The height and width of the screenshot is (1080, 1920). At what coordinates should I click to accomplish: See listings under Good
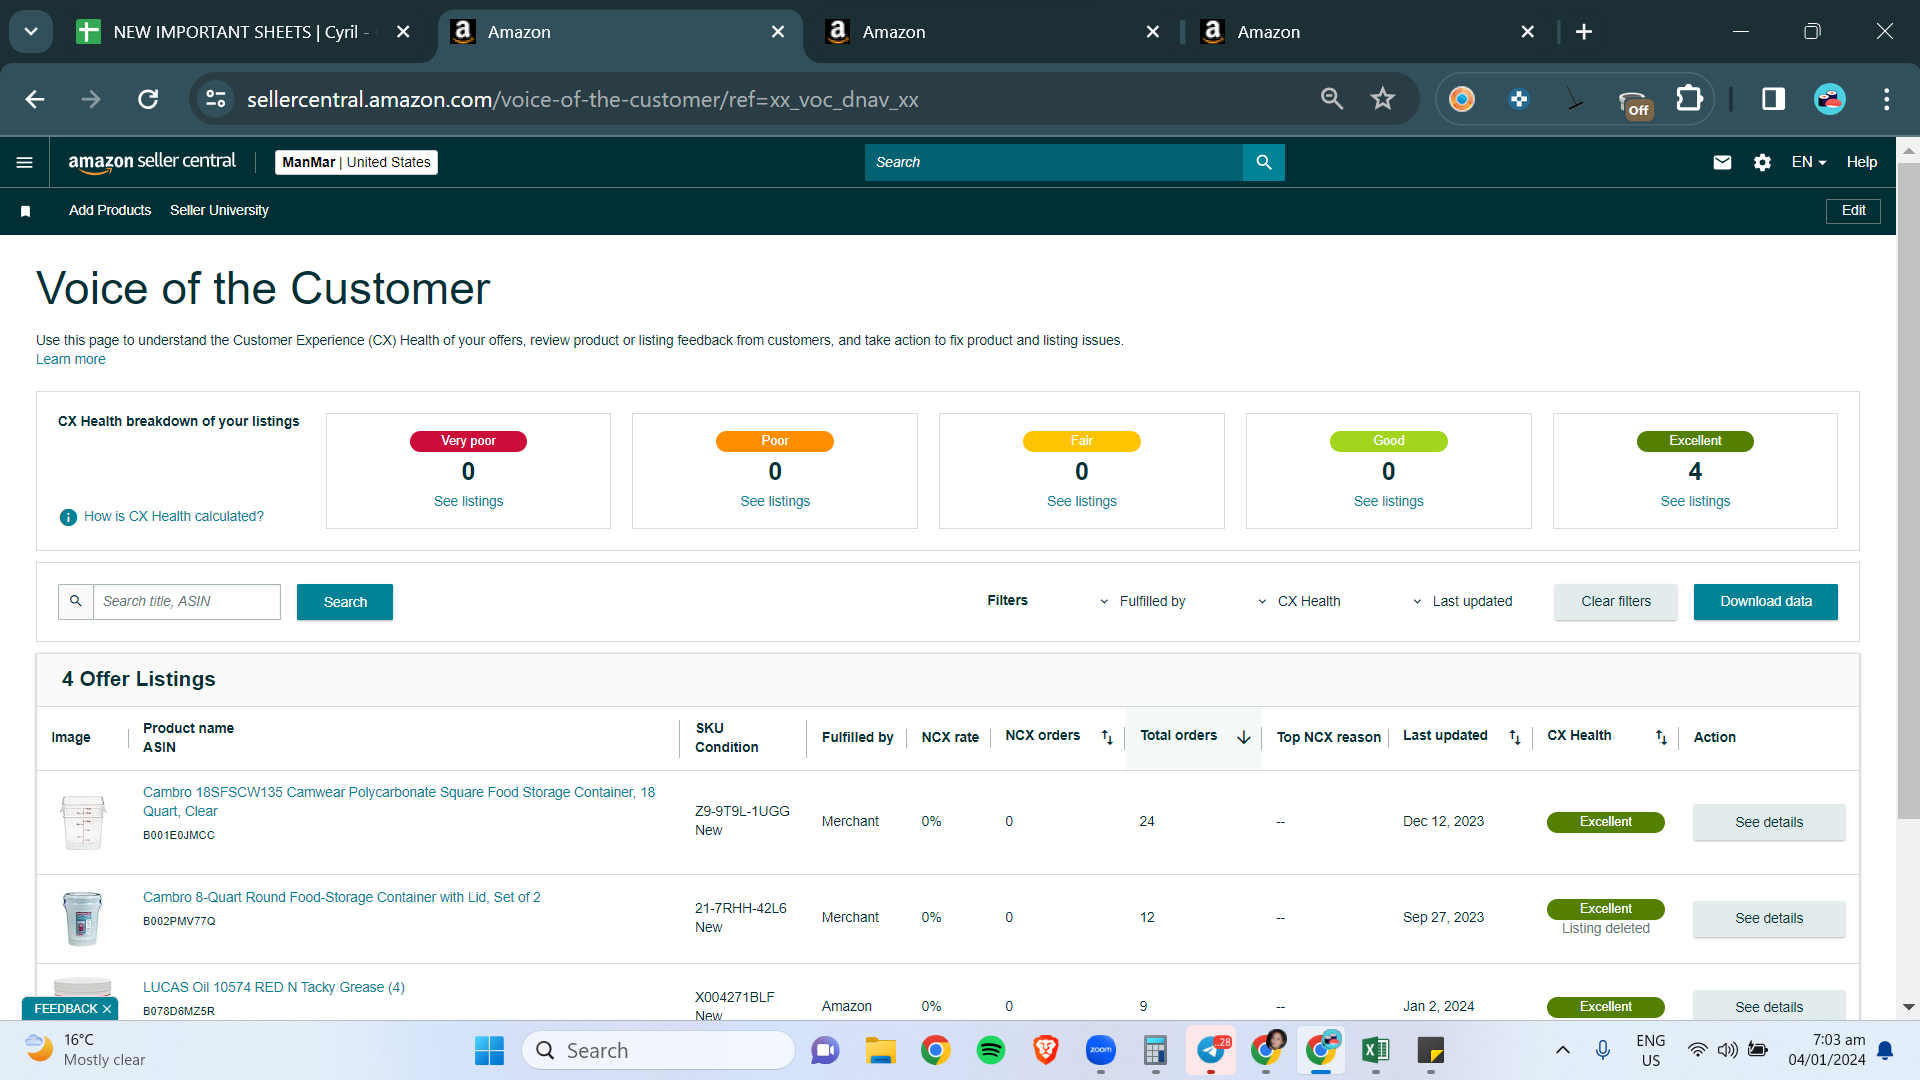tap(1388, 502)
